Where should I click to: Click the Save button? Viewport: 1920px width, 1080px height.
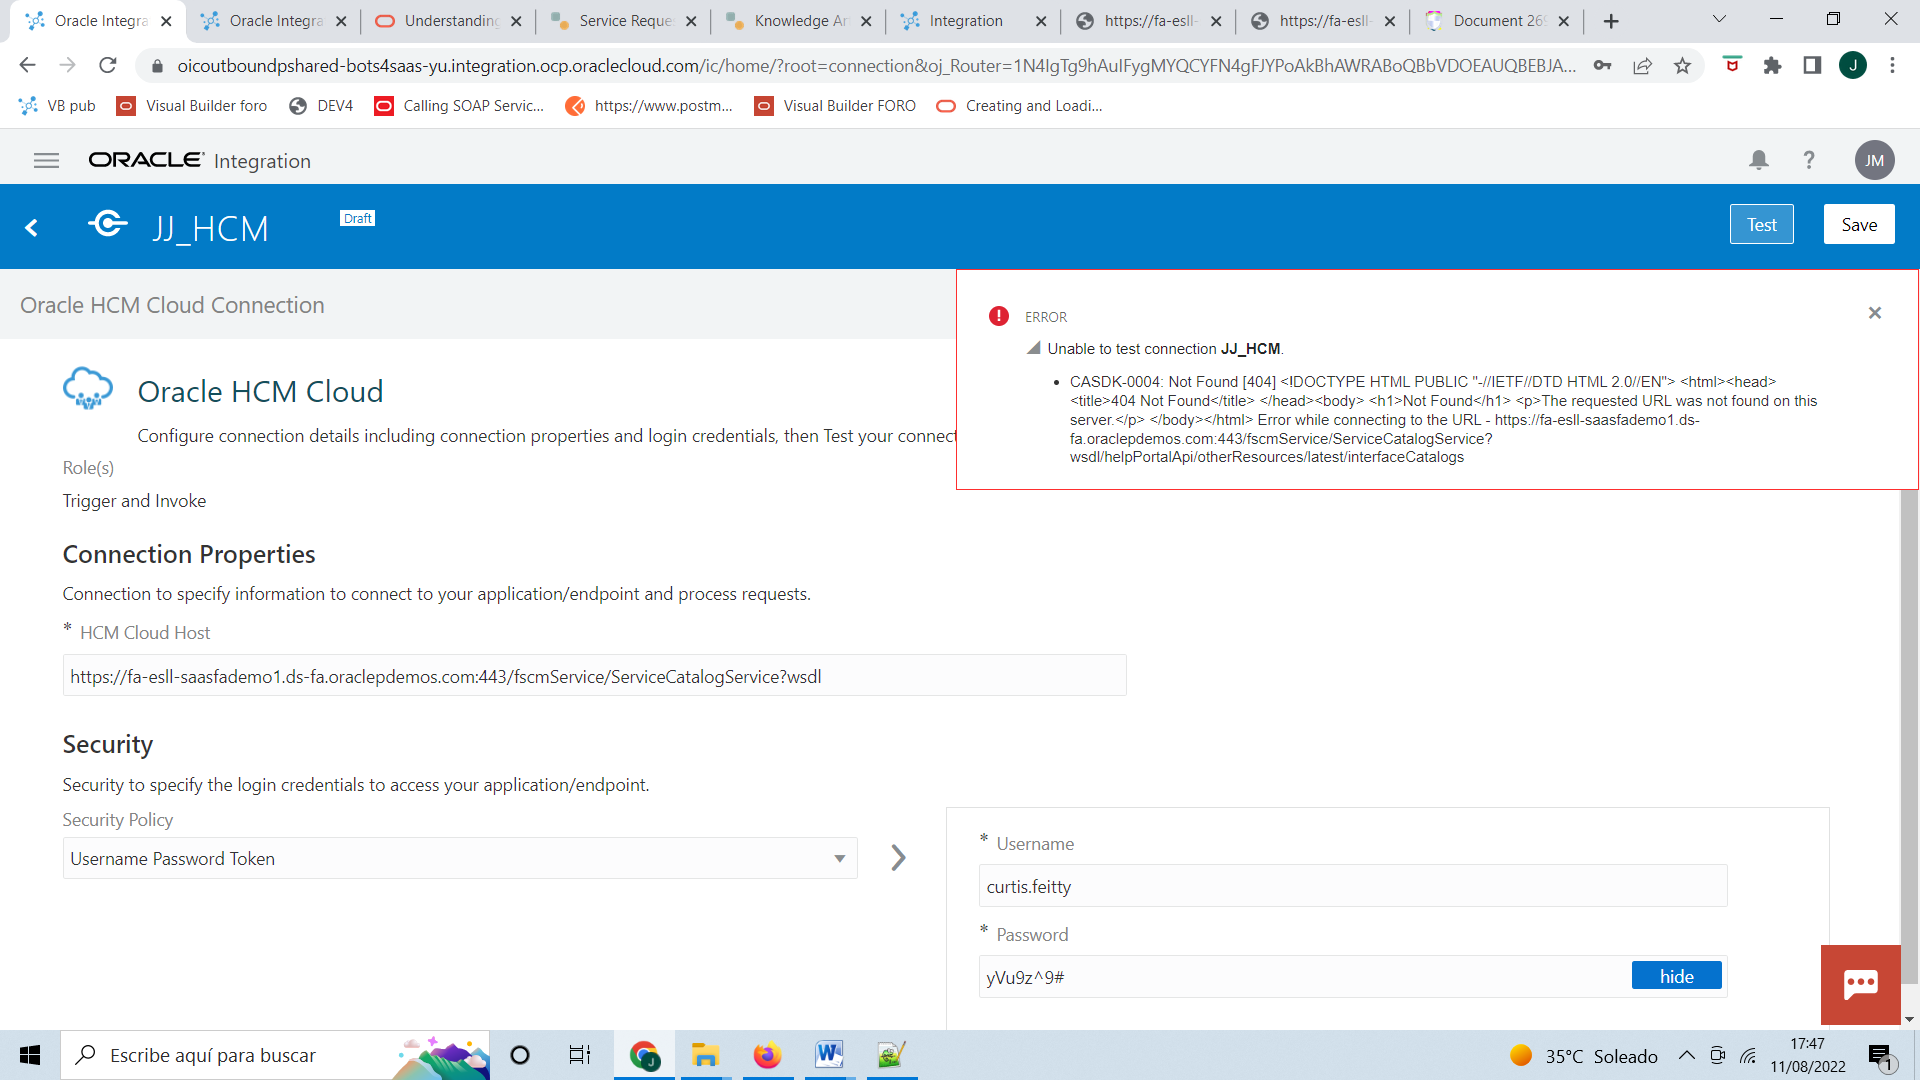1858,225
